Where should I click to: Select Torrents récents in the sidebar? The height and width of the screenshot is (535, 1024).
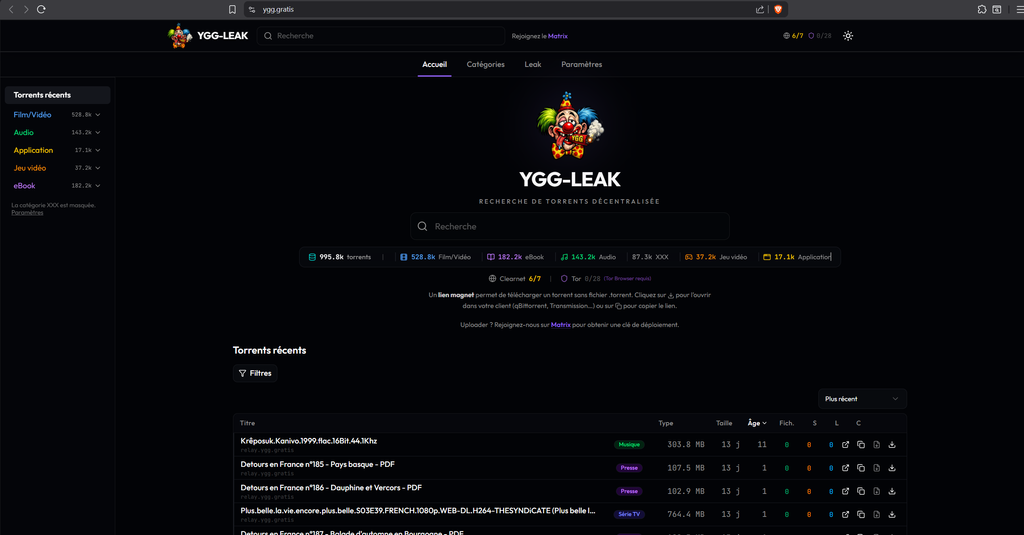(57, 95)
